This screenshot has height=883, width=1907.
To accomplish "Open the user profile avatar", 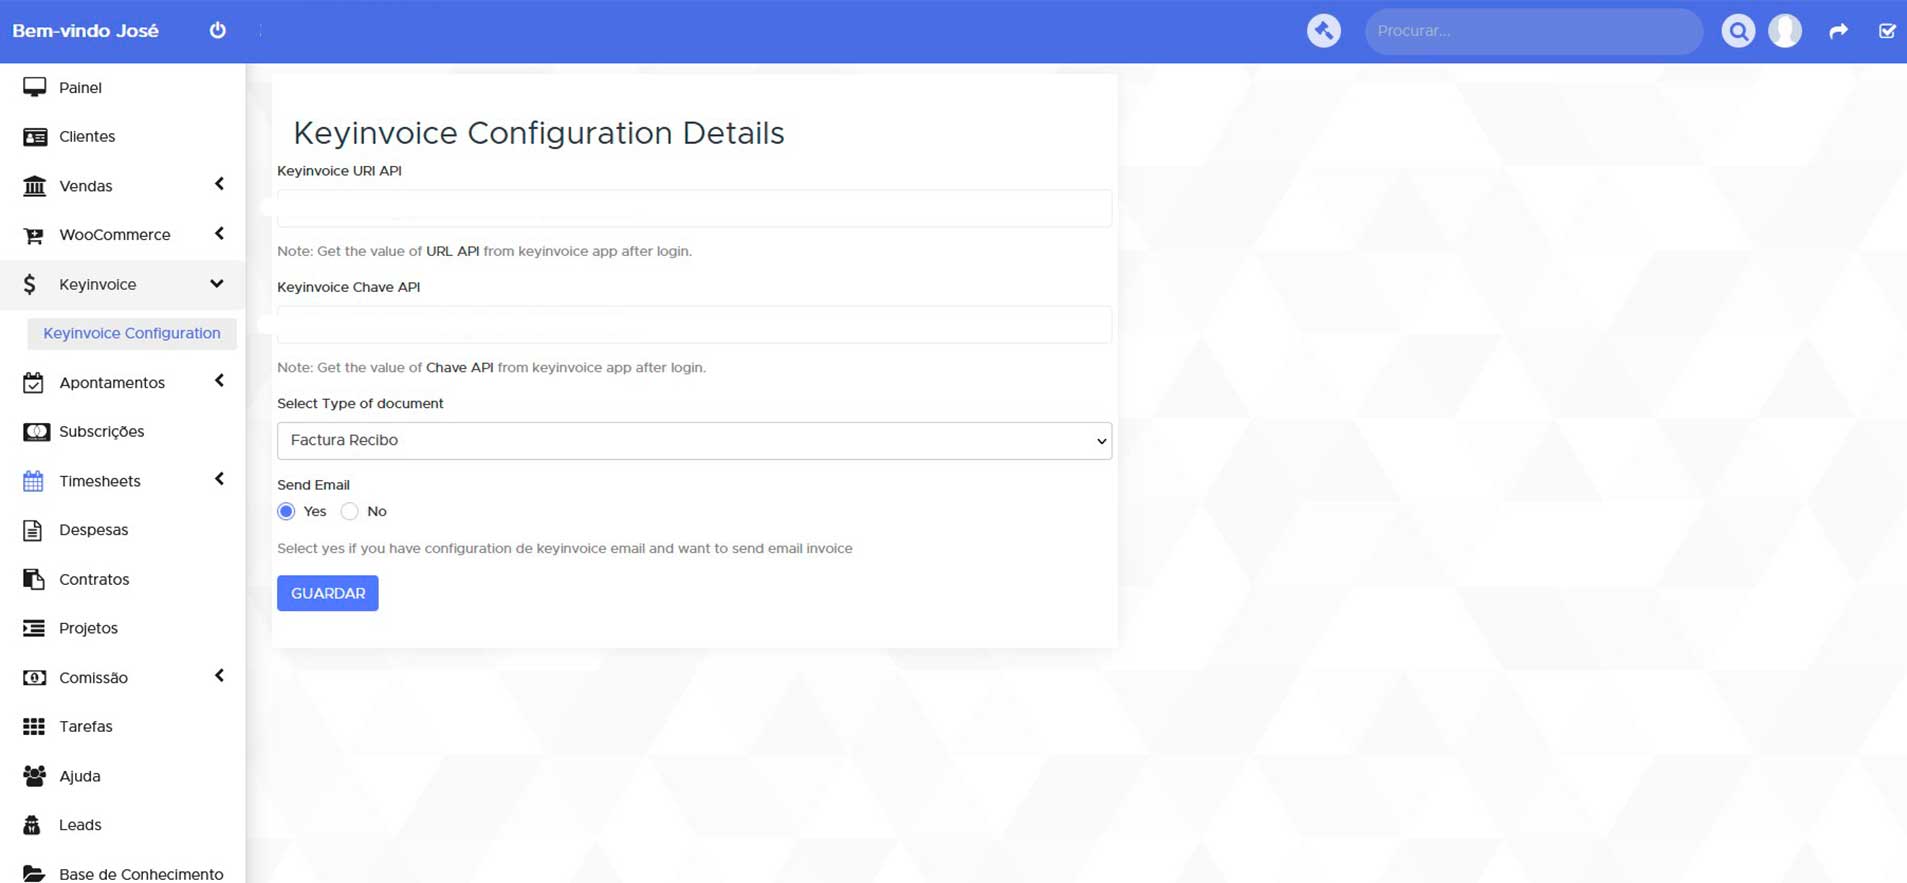I will pyautogui.click(x=1784, y=31).
